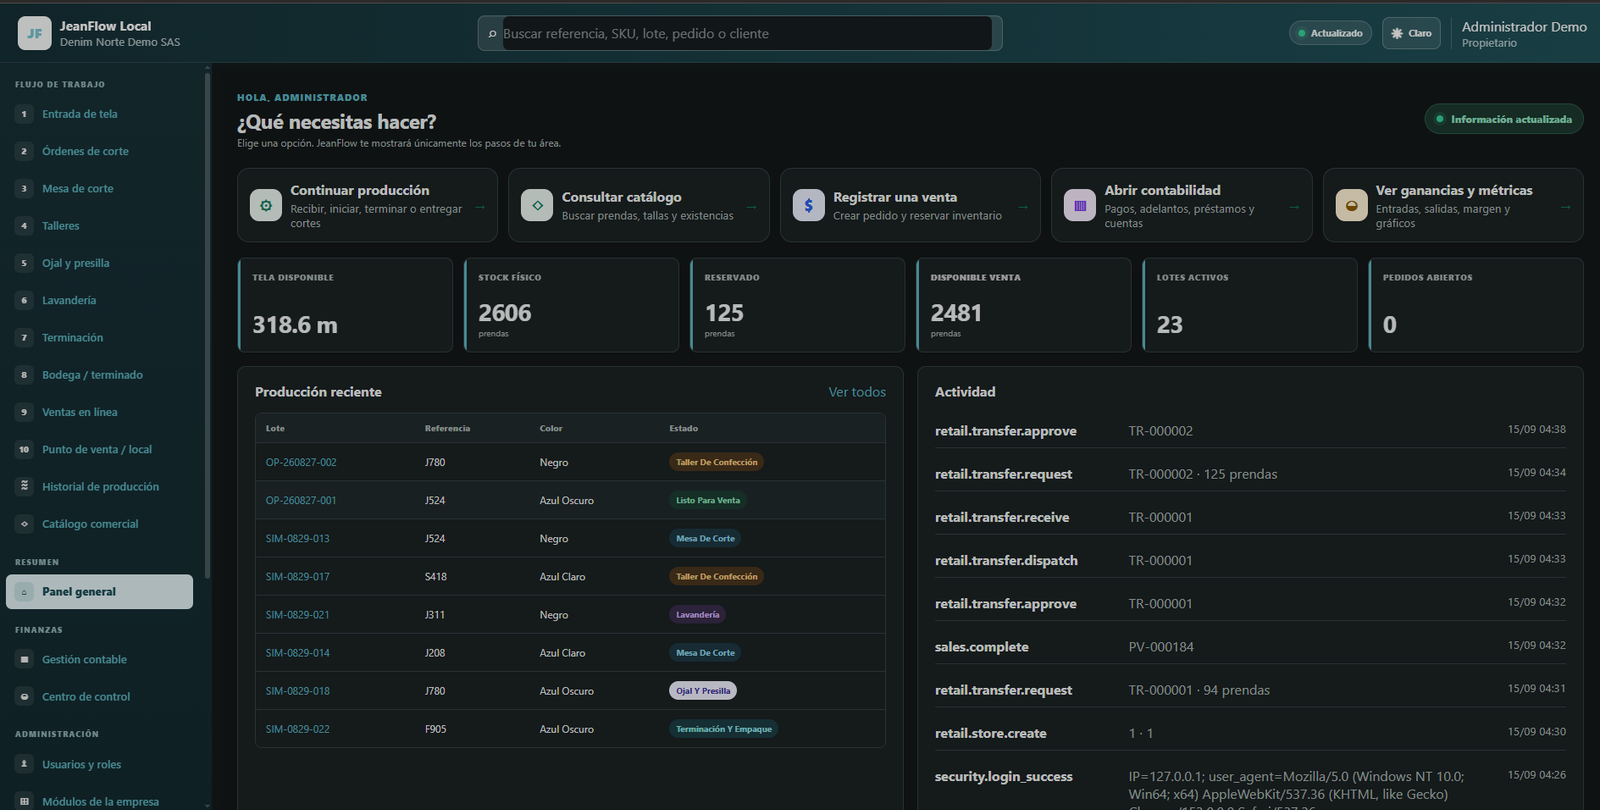Click the chart icon on Ver ganancias y métricas

click(1351, 205)
